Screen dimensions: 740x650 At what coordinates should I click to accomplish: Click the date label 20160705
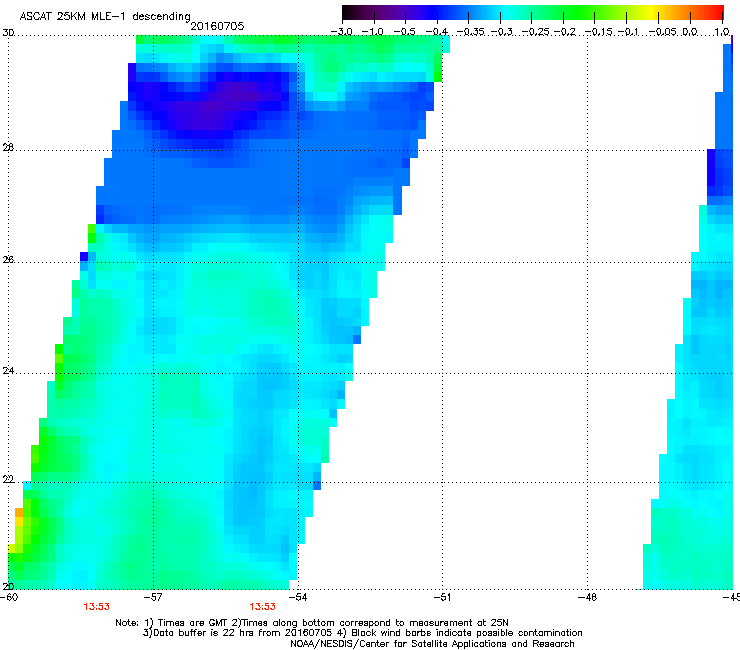(x=217, y=26)
